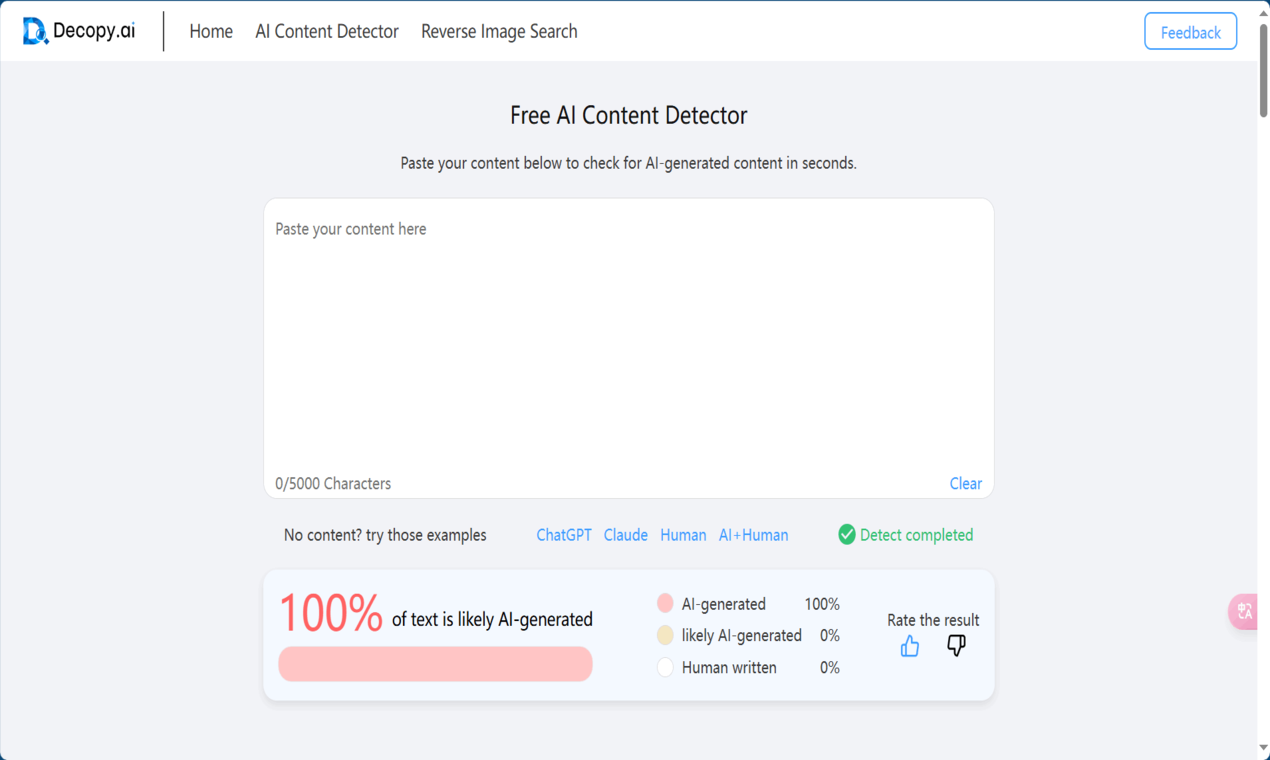This screenshot has width=1270, height=760.
Task: Try the Human example text
Action: point(683,535)
